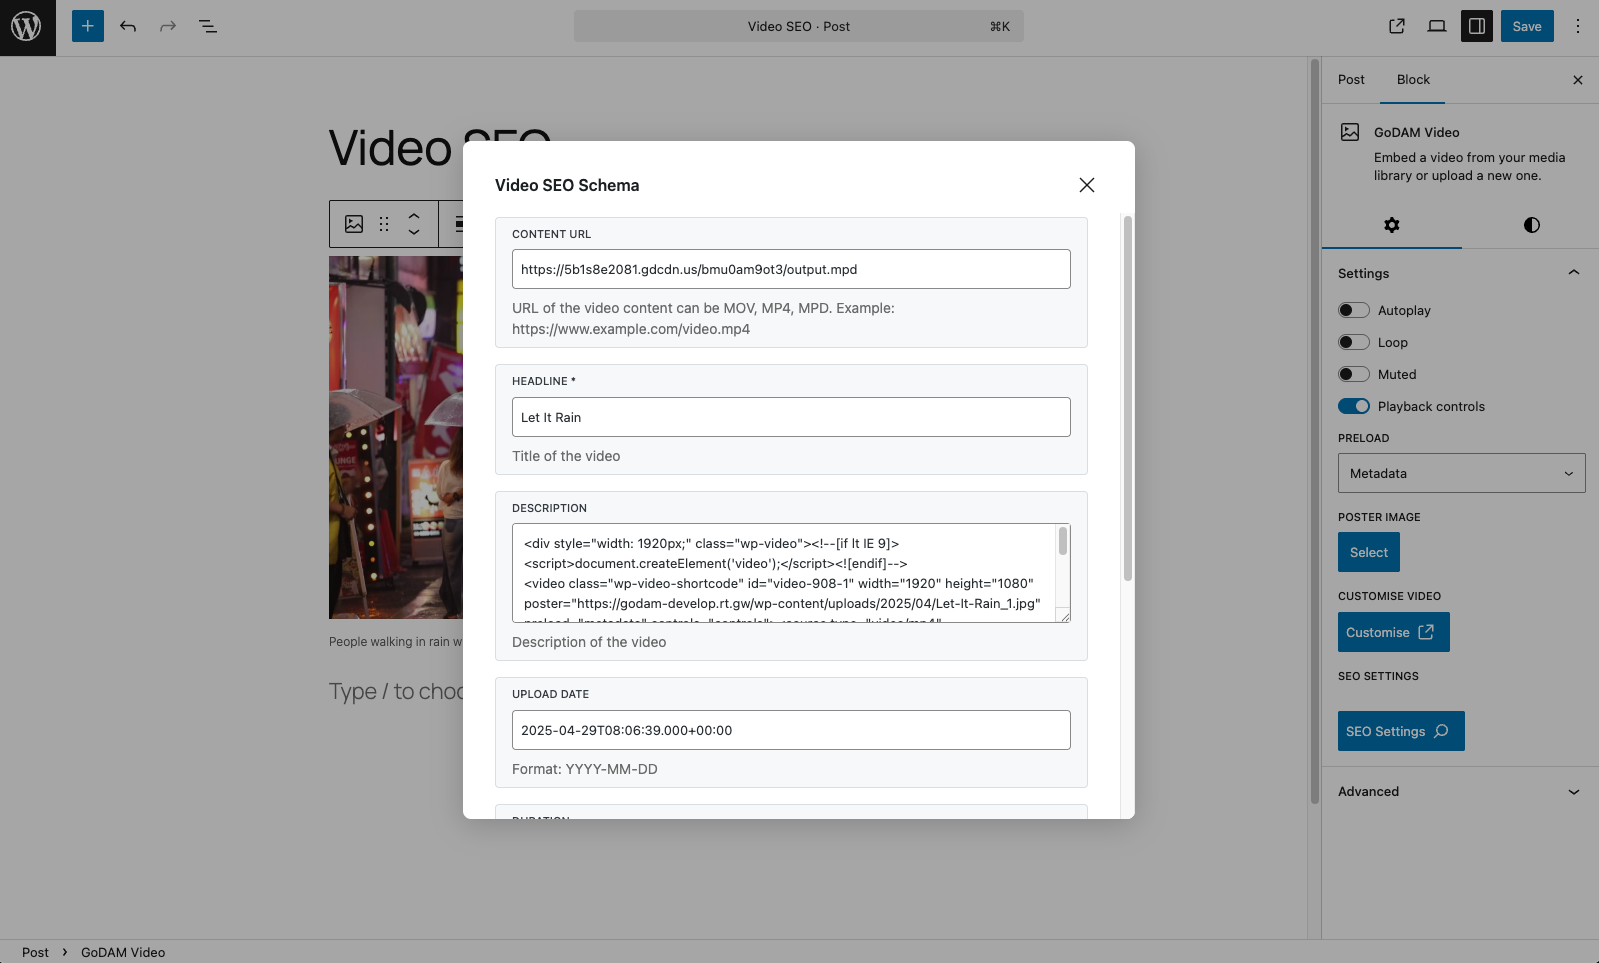Open the SEO Settings button
Viewport: 1599px width, 963px height.
[x=1401, y=731]
